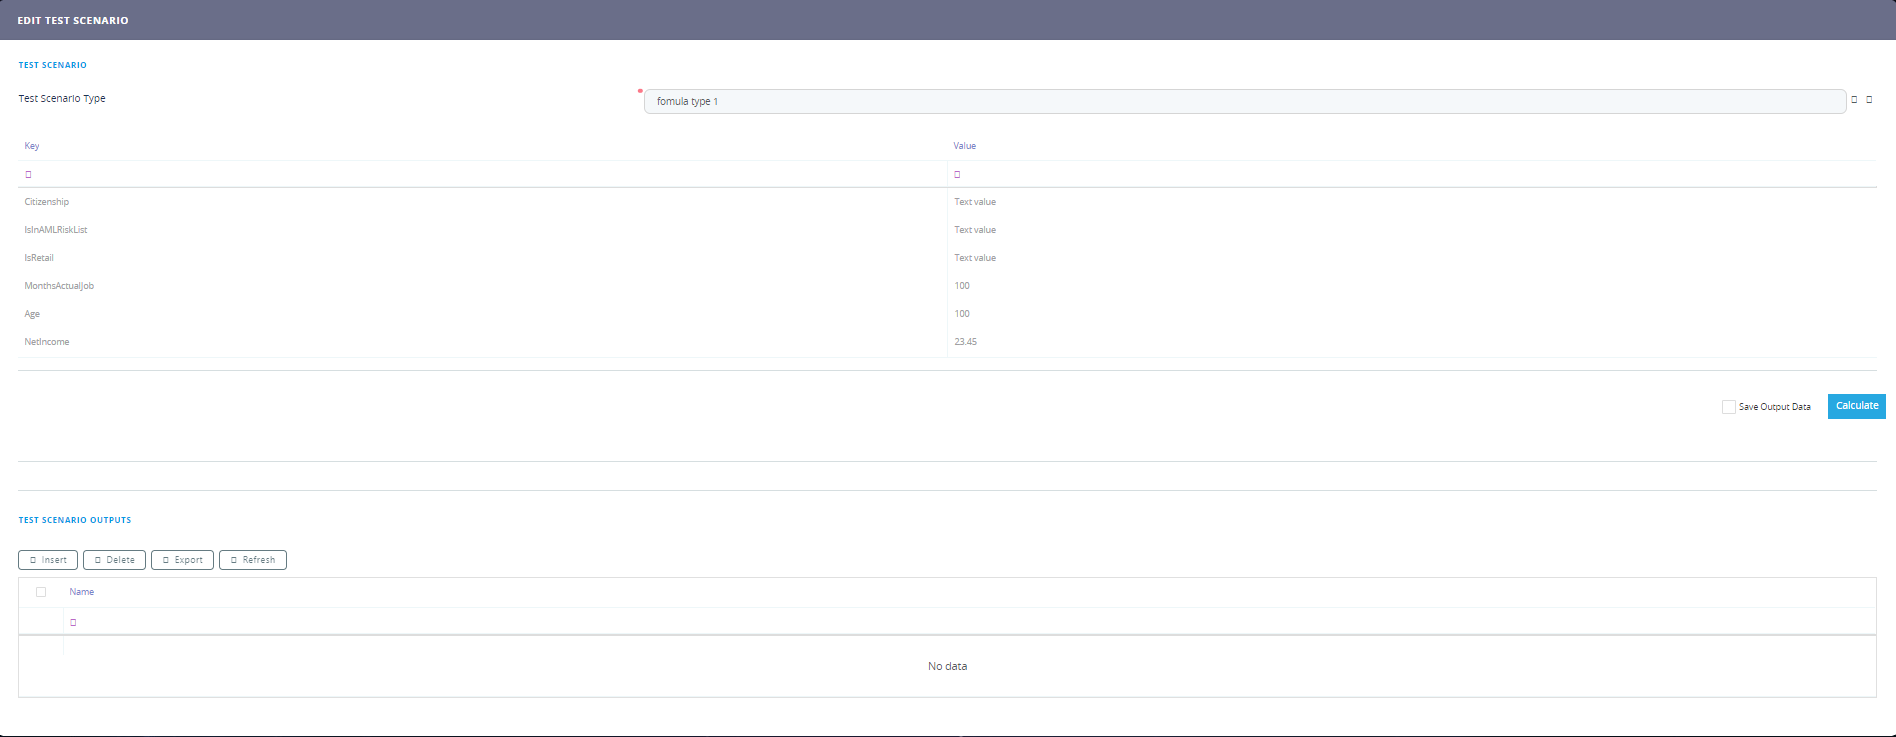Click the filter icon under the Name column
1896x737 pixels.
[73, 622]
